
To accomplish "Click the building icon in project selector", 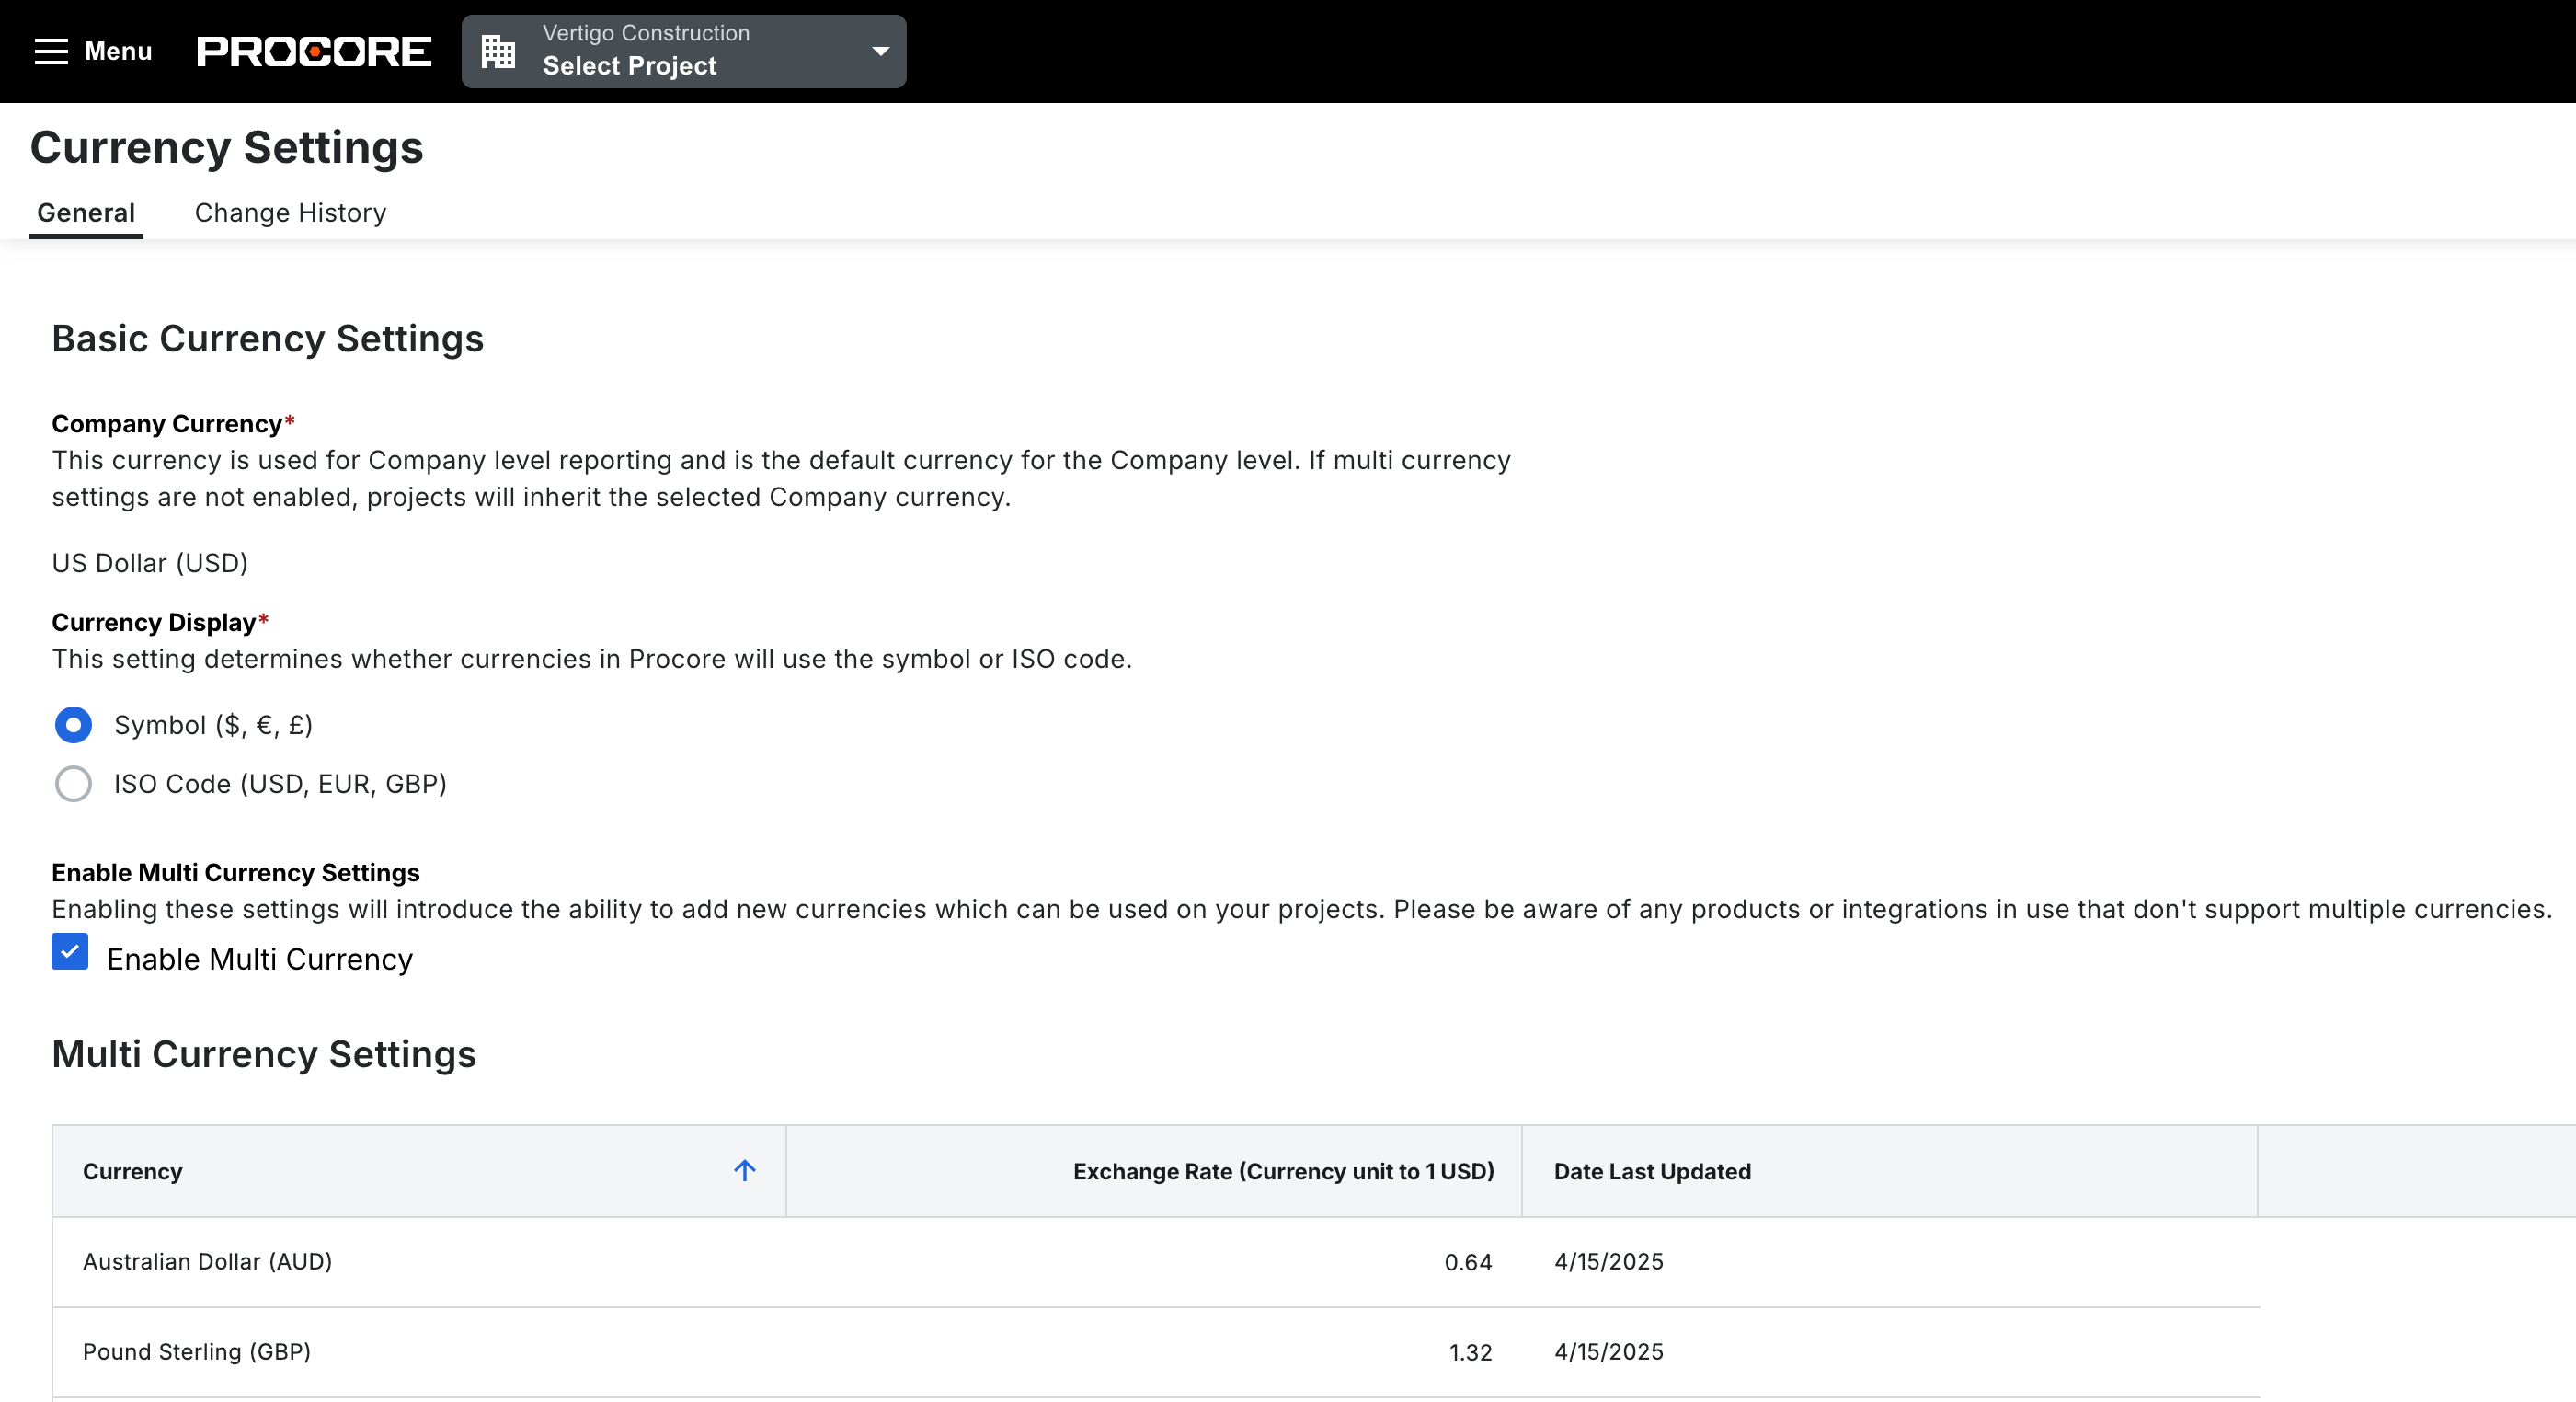I will pos(498,51).
